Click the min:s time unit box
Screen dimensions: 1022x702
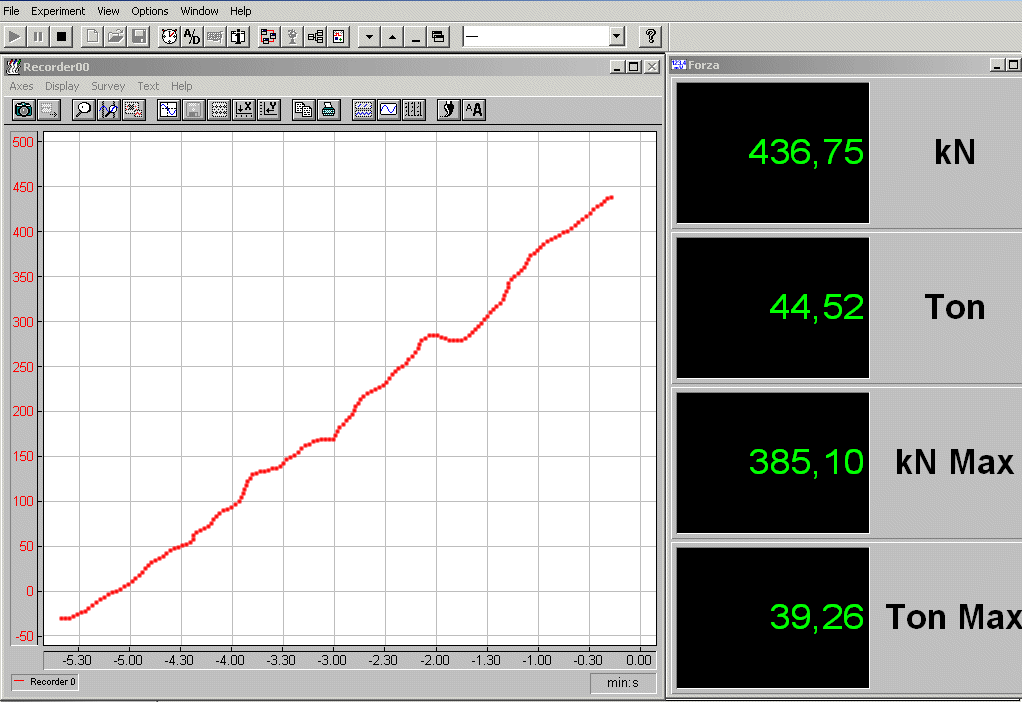pos(622,682)
